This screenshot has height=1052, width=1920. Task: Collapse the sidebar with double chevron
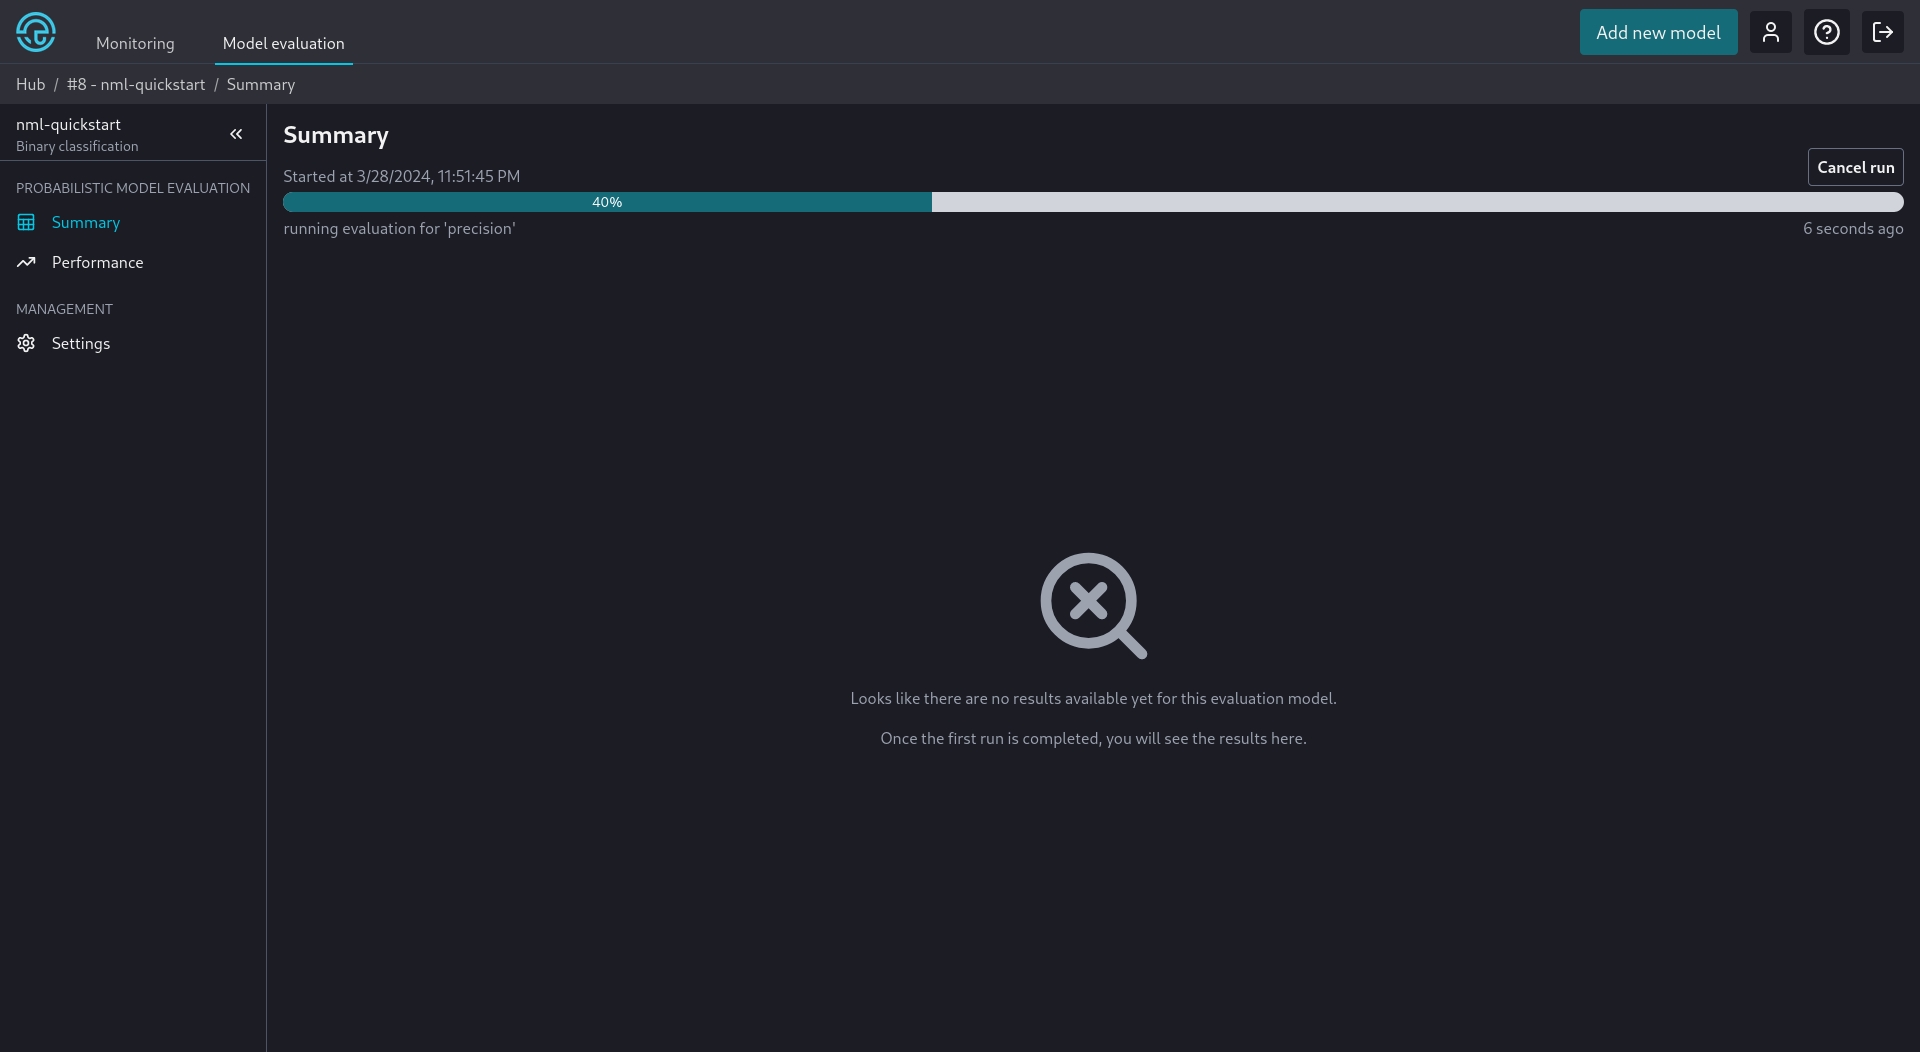236,134
